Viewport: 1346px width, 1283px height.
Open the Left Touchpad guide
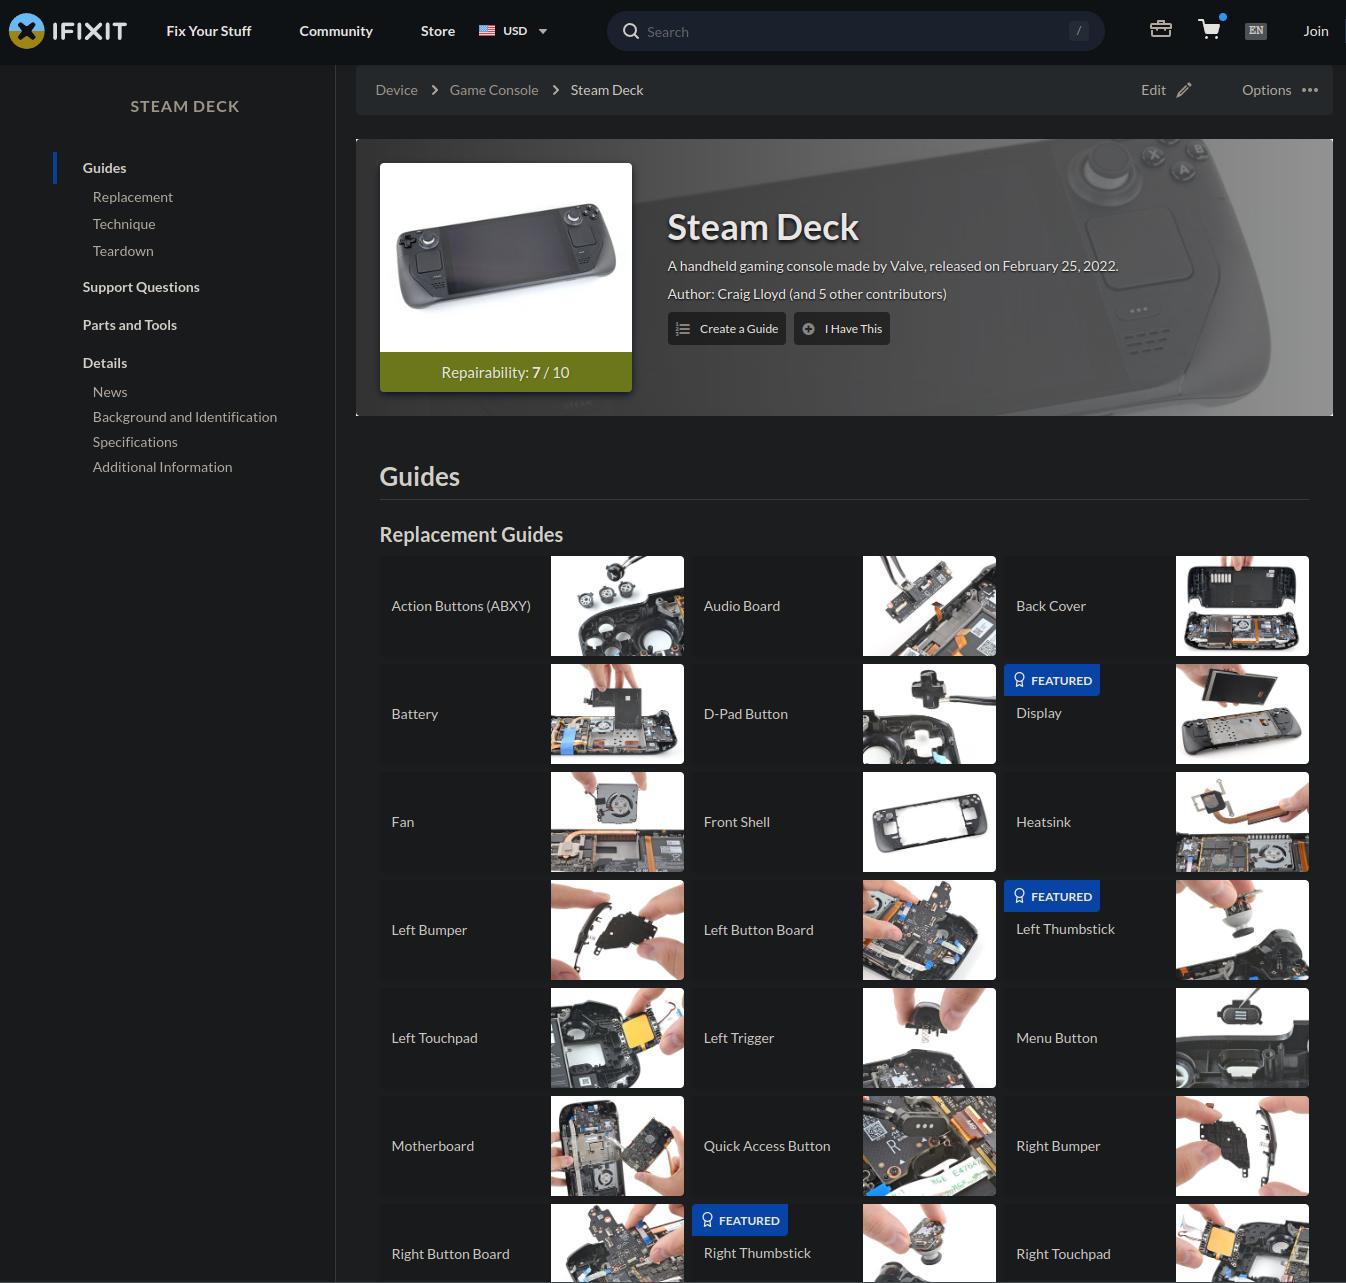532,1038
